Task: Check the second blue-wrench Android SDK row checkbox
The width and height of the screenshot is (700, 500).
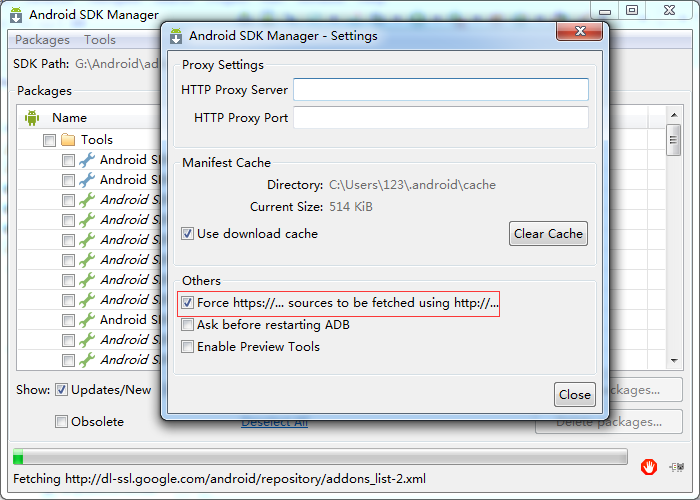Action: (x=68, y=180)
